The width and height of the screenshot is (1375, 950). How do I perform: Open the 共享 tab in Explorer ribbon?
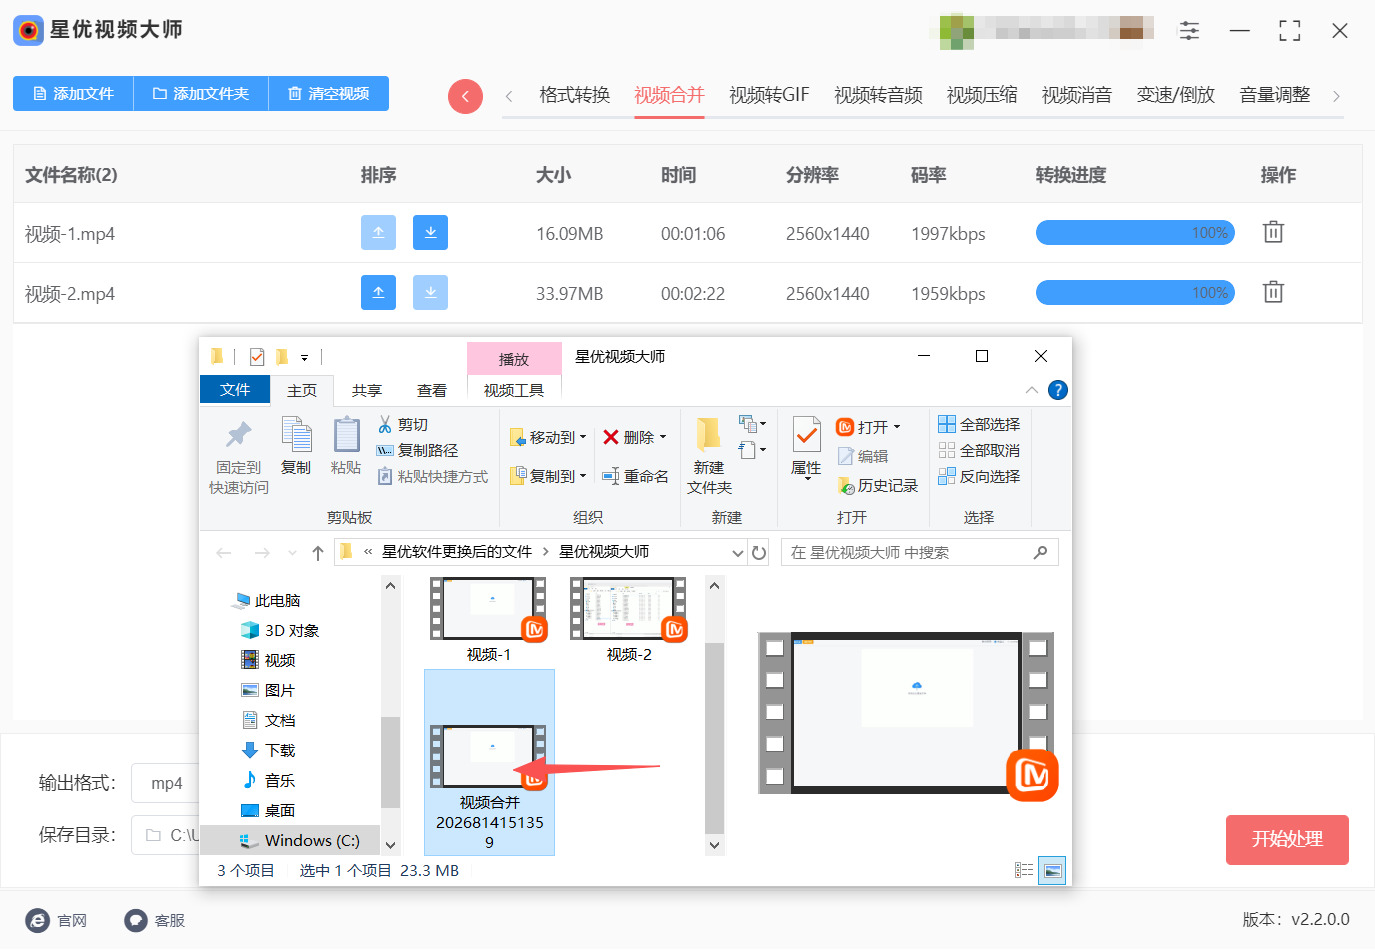point(367,391)
